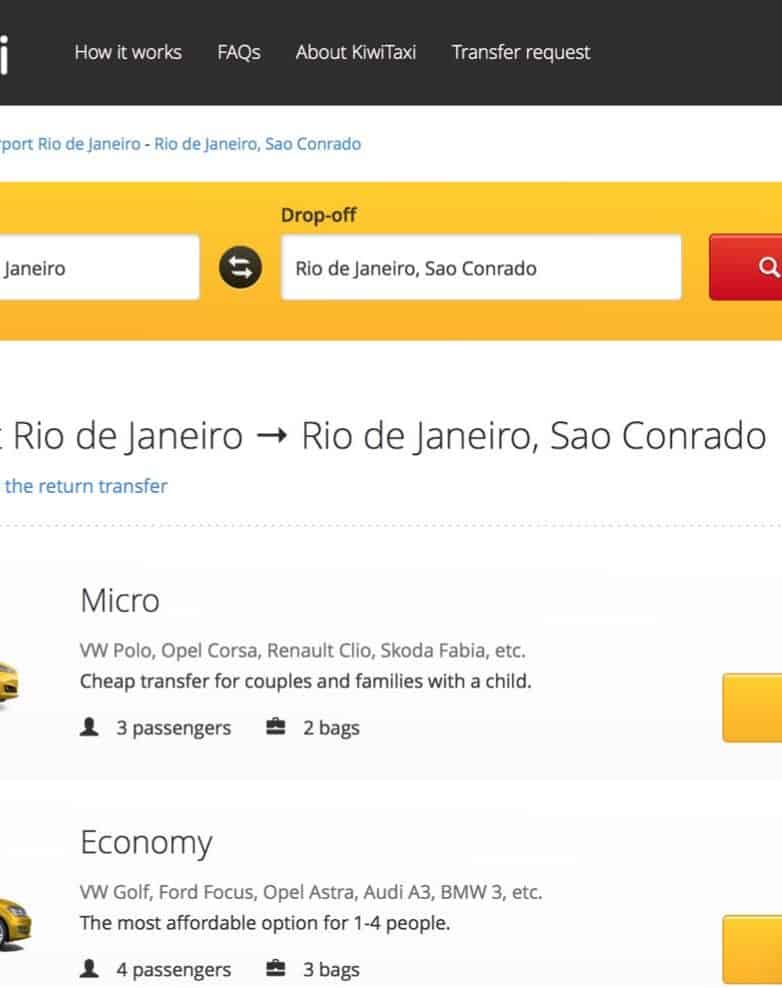Click the Economy yellow car image
This screenshot has width=782, height=988.
click(14, 922)
